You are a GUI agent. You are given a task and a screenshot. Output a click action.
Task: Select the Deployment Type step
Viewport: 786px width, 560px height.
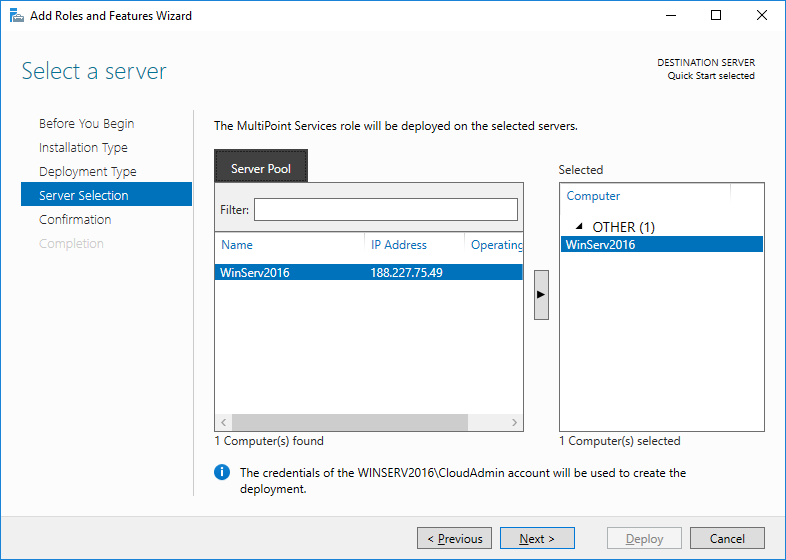tap(87, 172)
